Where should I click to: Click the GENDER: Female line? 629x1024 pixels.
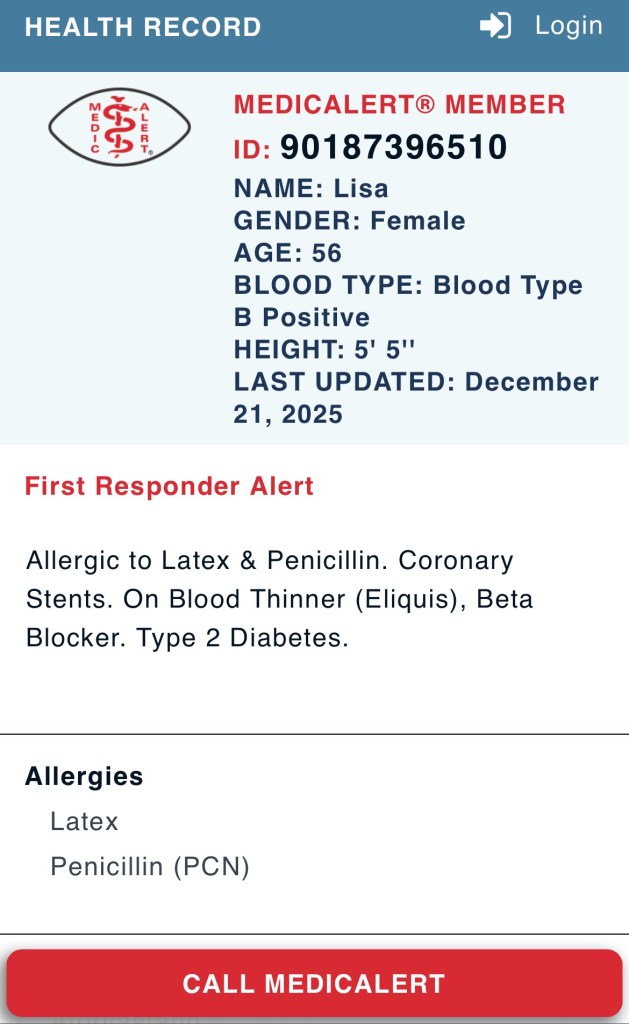click(x=349, y=221)
